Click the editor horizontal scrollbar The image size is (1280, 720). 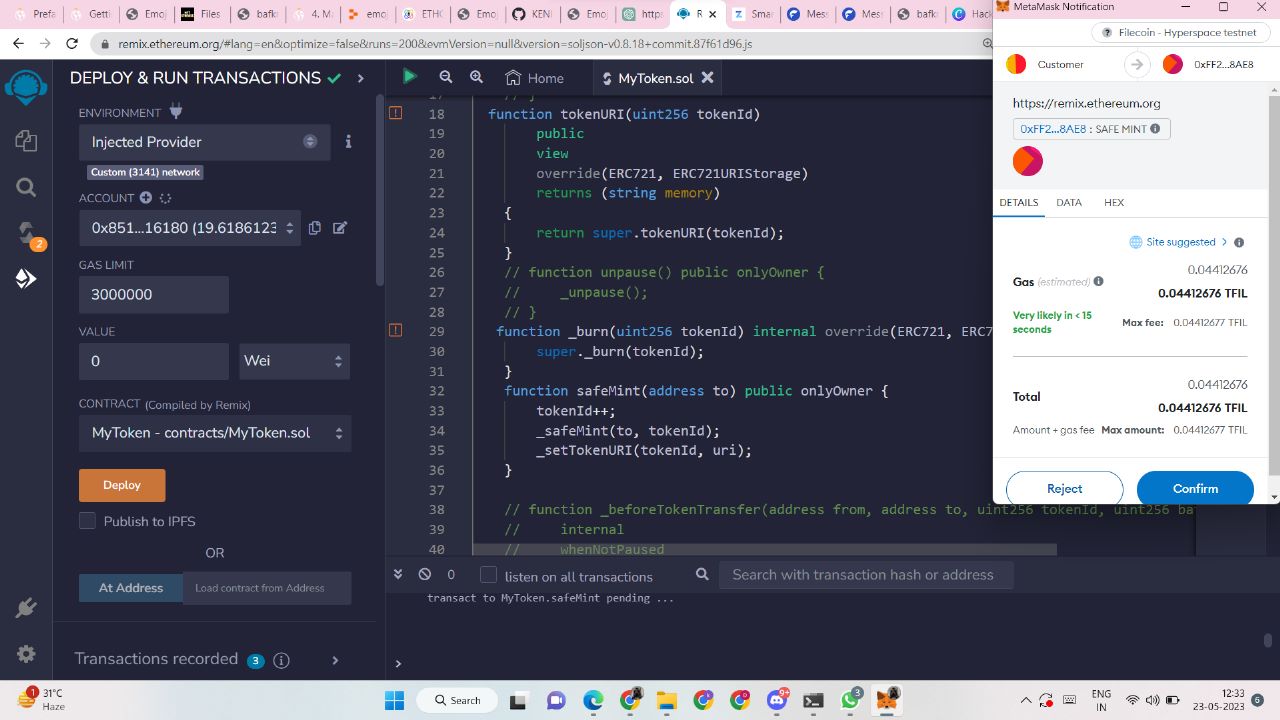(x=765, y=549)
